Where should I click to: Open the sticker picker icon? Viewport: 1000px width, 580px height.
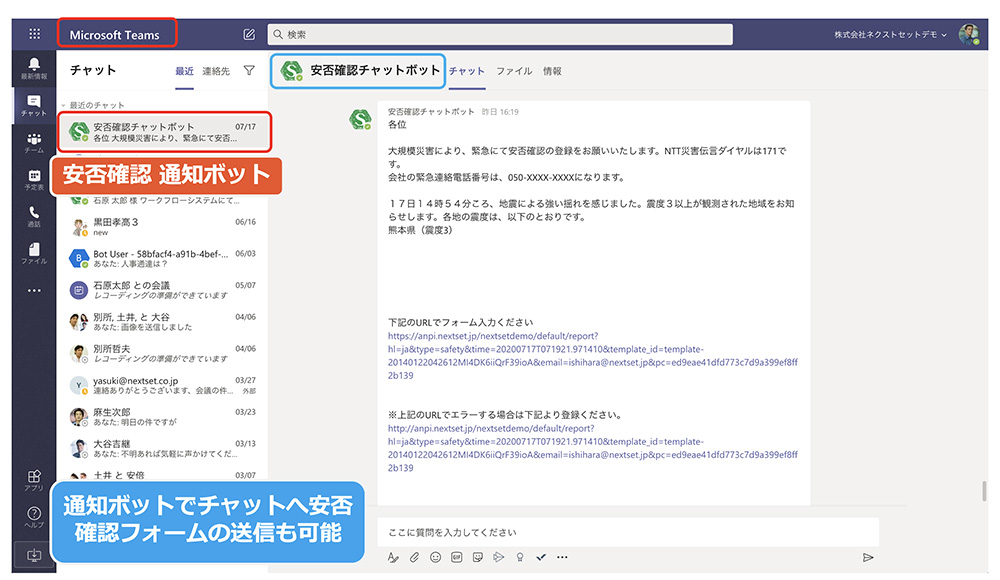pos(478,558)
